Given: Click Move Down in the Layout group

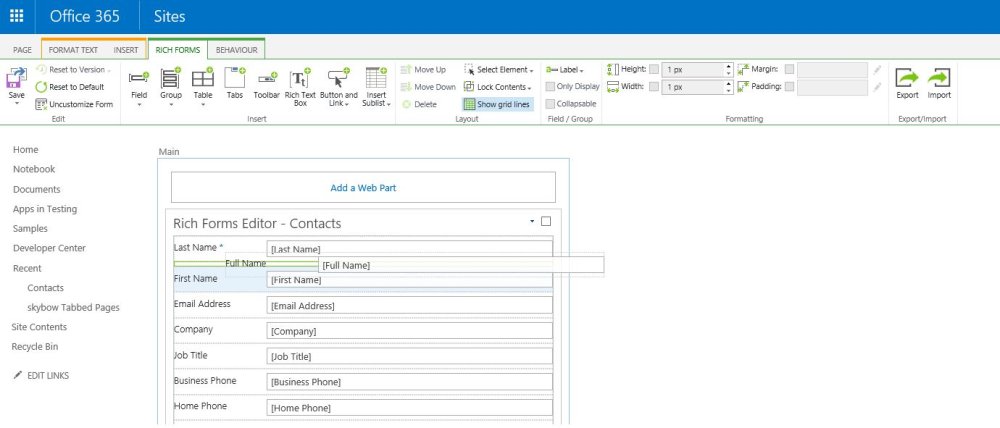Looking at the screenshot, I should tap(429, 87).
